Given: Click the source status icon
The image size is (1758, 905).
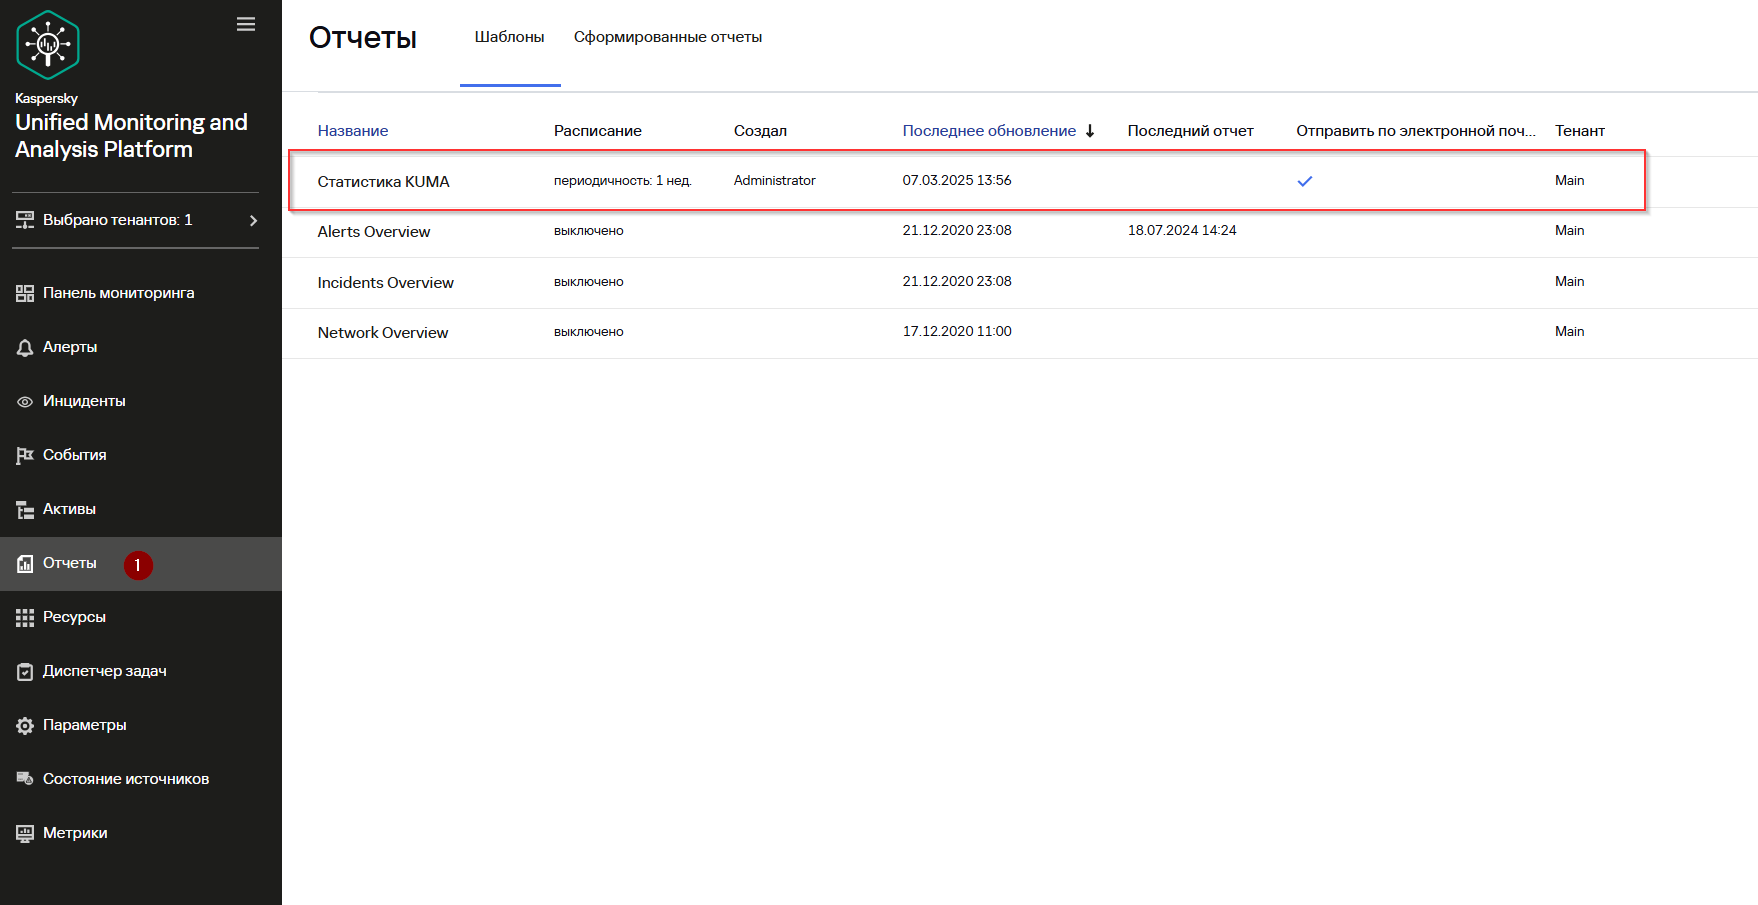Looking at the screenshot, I should [x=25, y=779].
